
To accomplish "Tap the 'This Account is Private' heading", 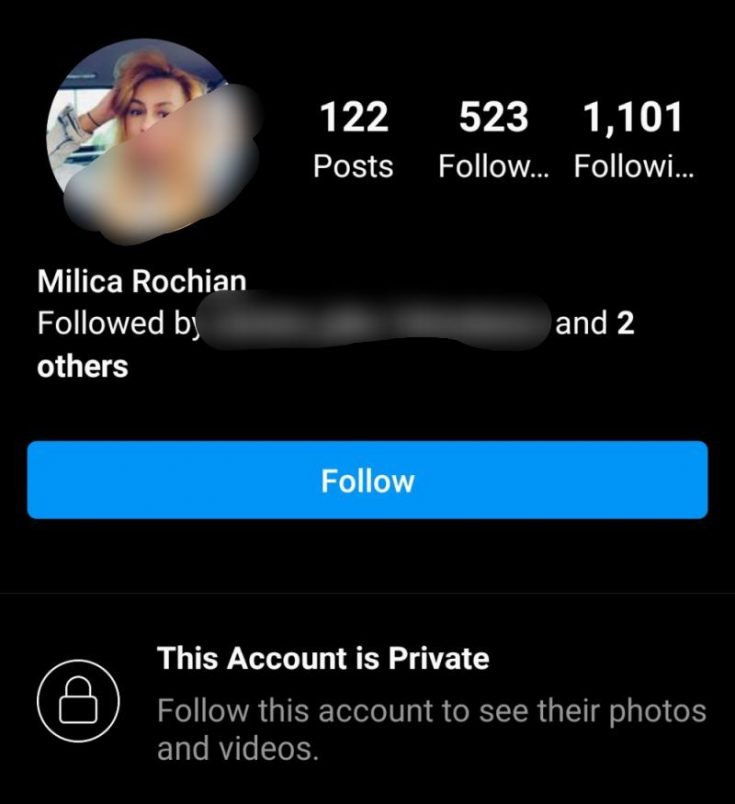I will (x=323, y=658).
